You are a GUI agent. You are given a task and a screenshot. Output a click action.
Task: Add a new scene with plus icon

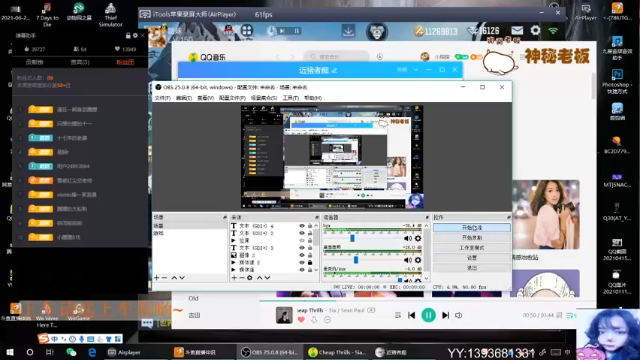click(x=157, y=278)
